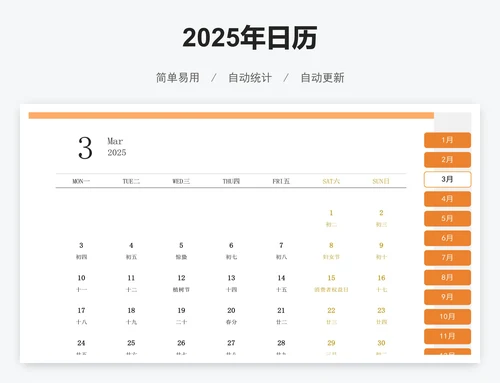
Task: Click the MON一 column header
Action: click(x=81, y=181)
